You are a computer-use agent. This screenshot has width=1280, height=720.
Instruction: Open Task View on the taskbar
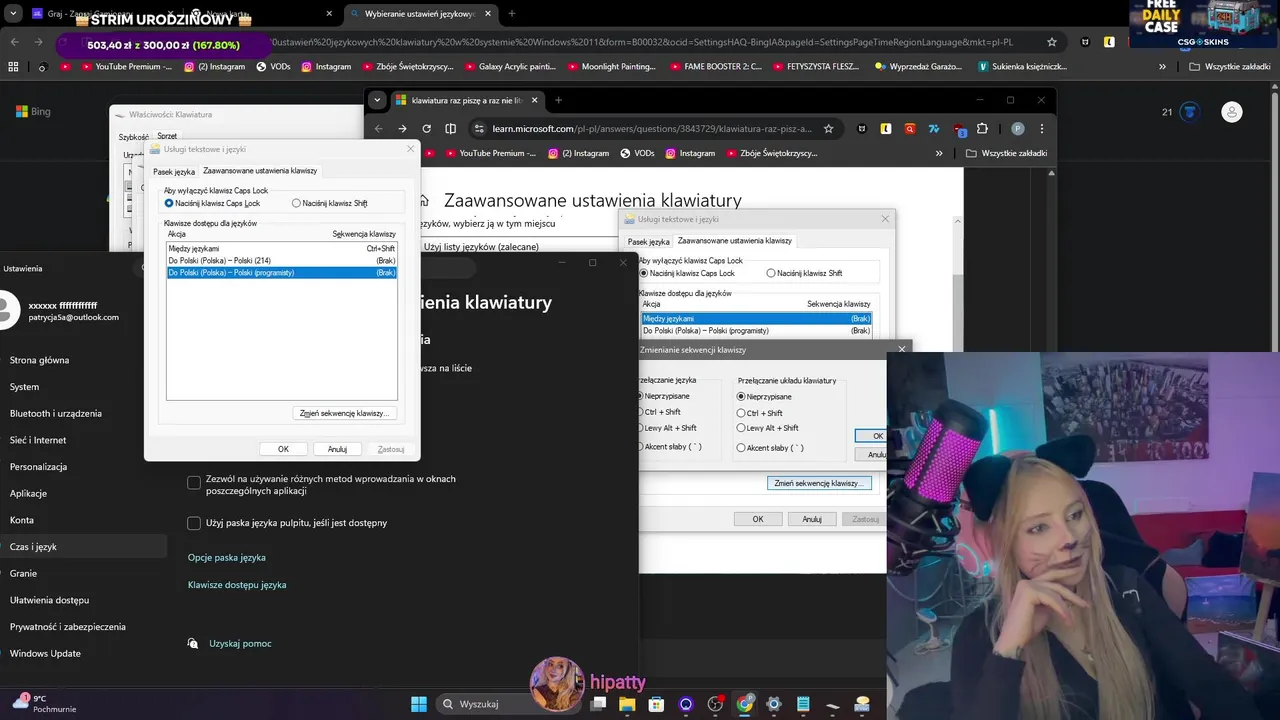[x=598, y=704]
